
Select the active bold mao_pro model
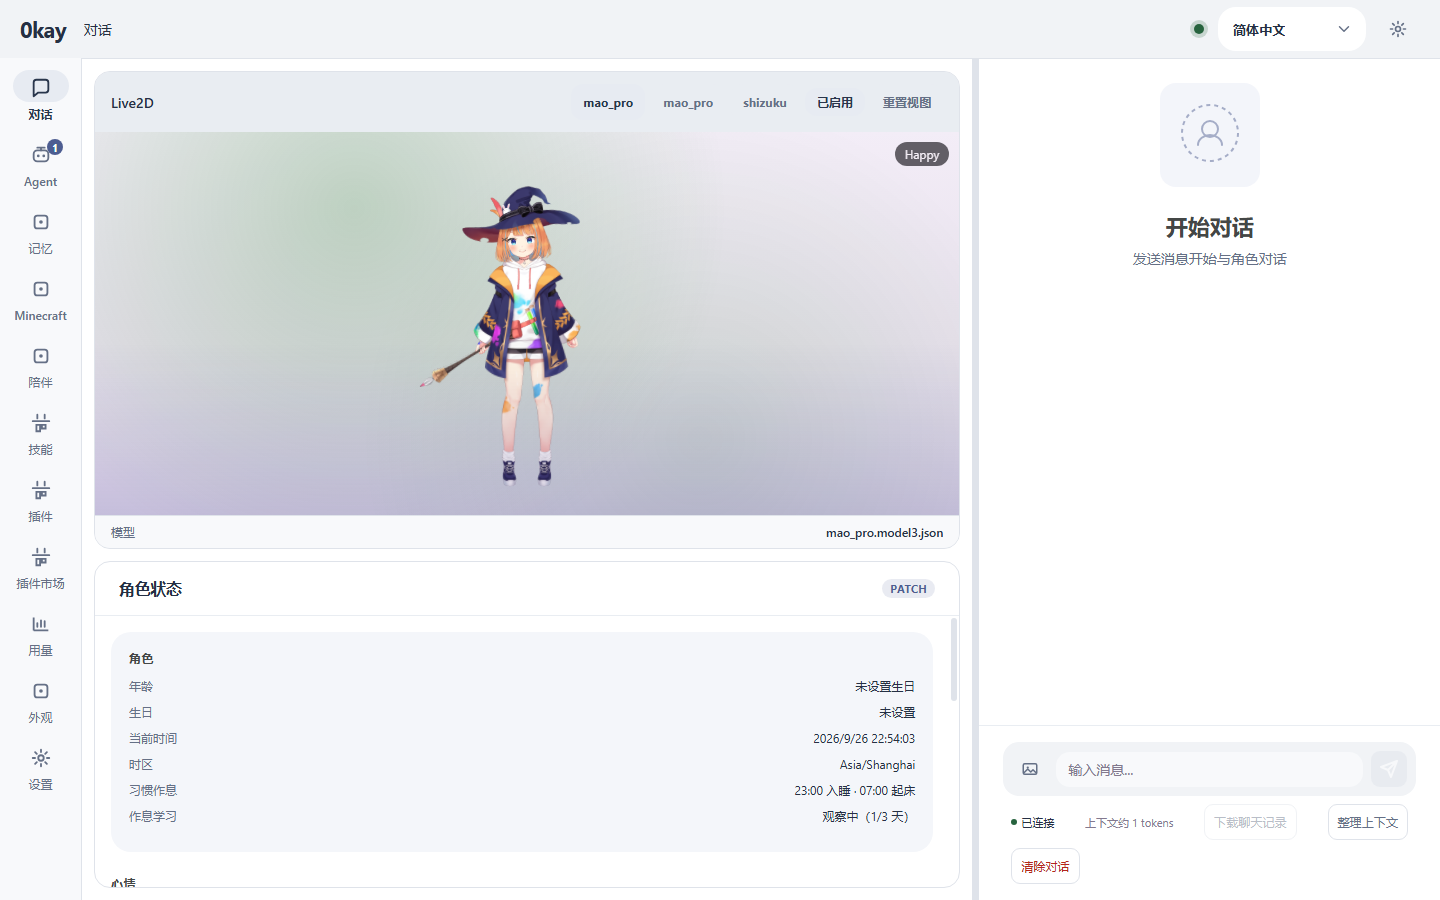tap(608, 102)
